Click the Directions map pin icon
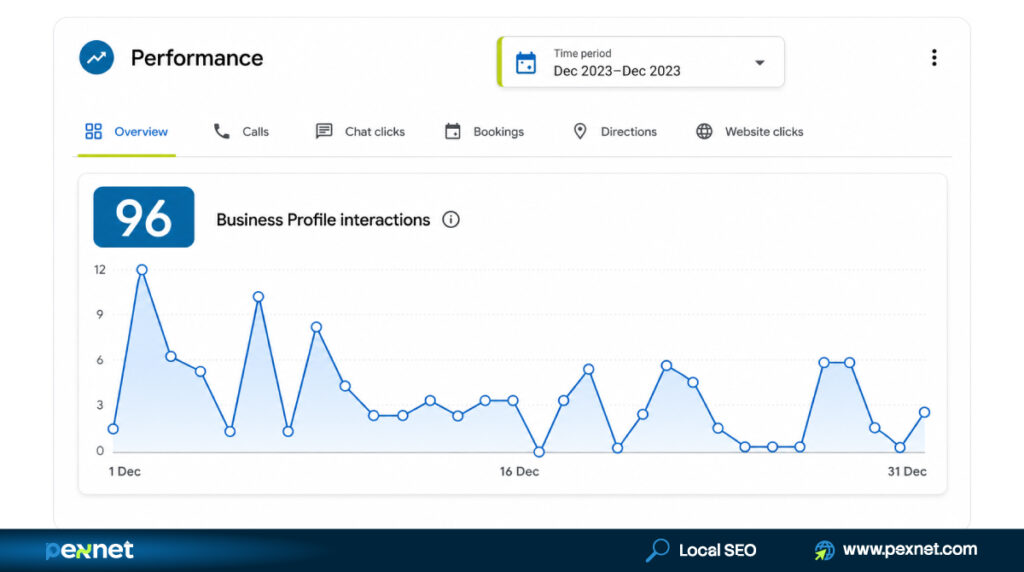The image size is (1024, 572). [x=580, y=131]
